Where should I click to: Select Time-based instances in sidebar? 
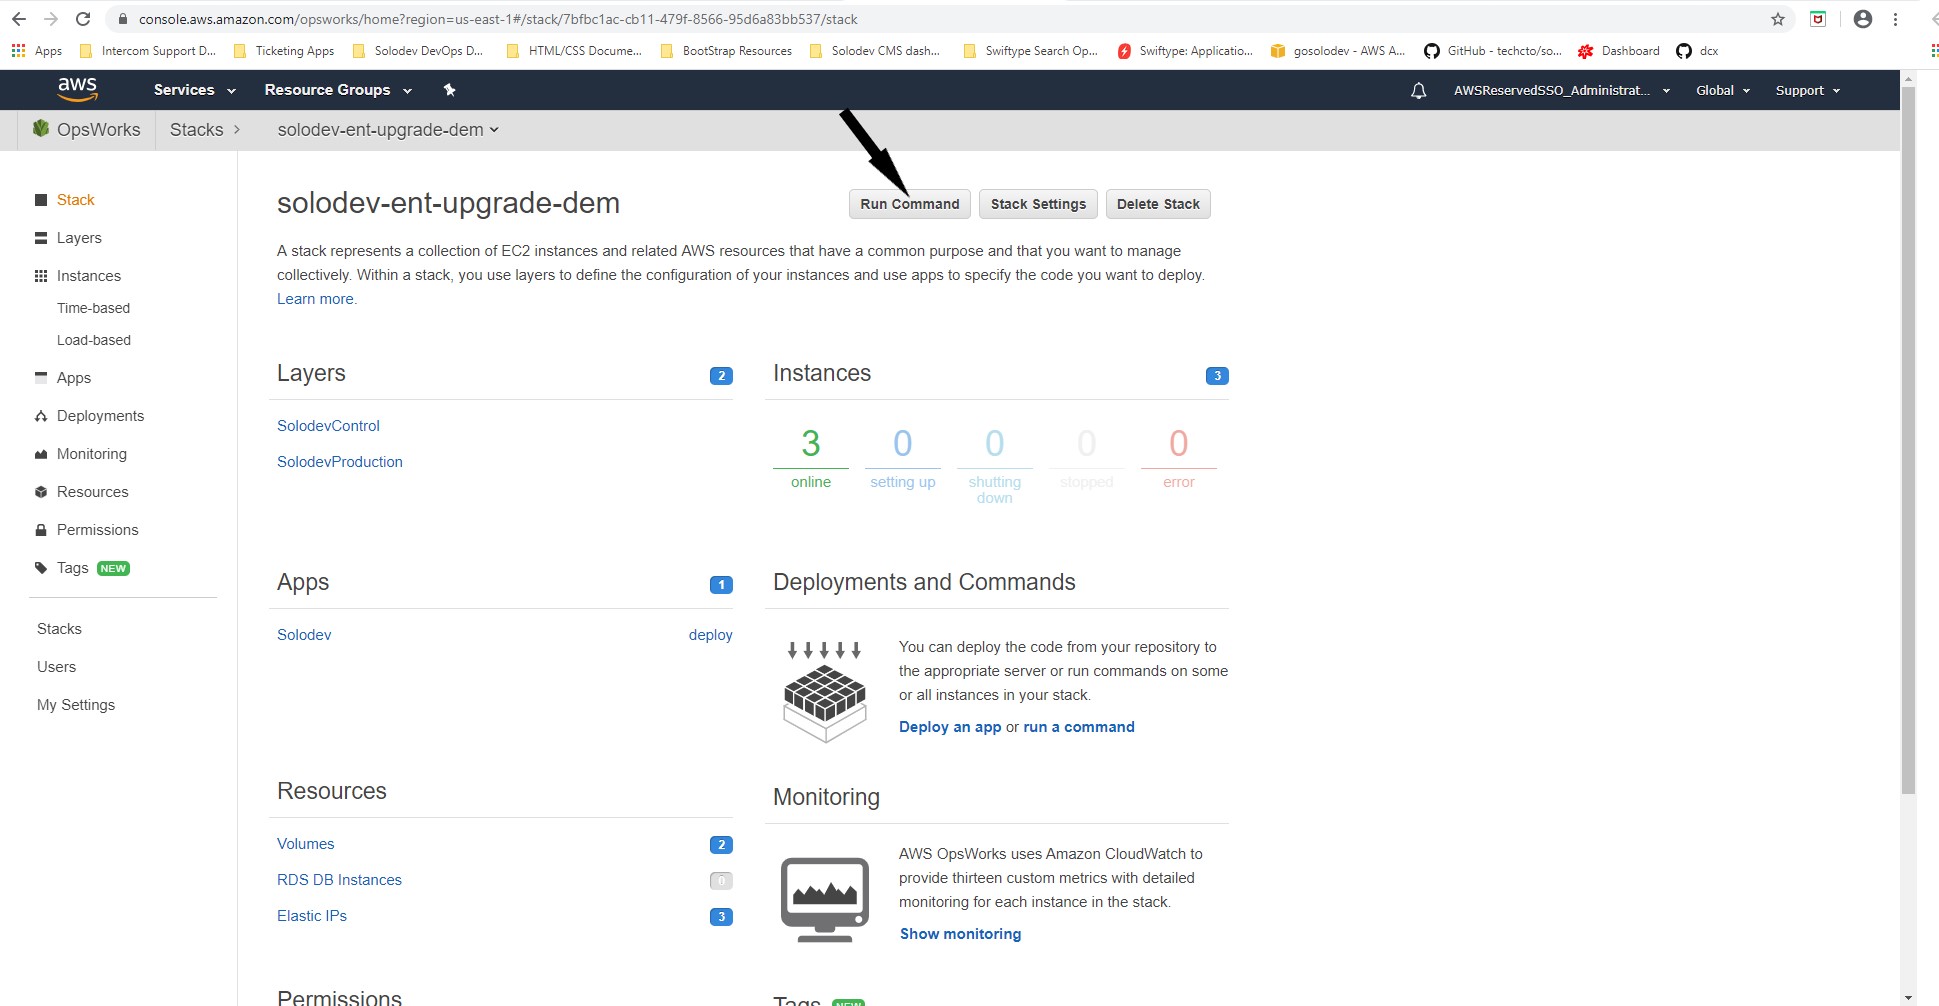[93, 308]
